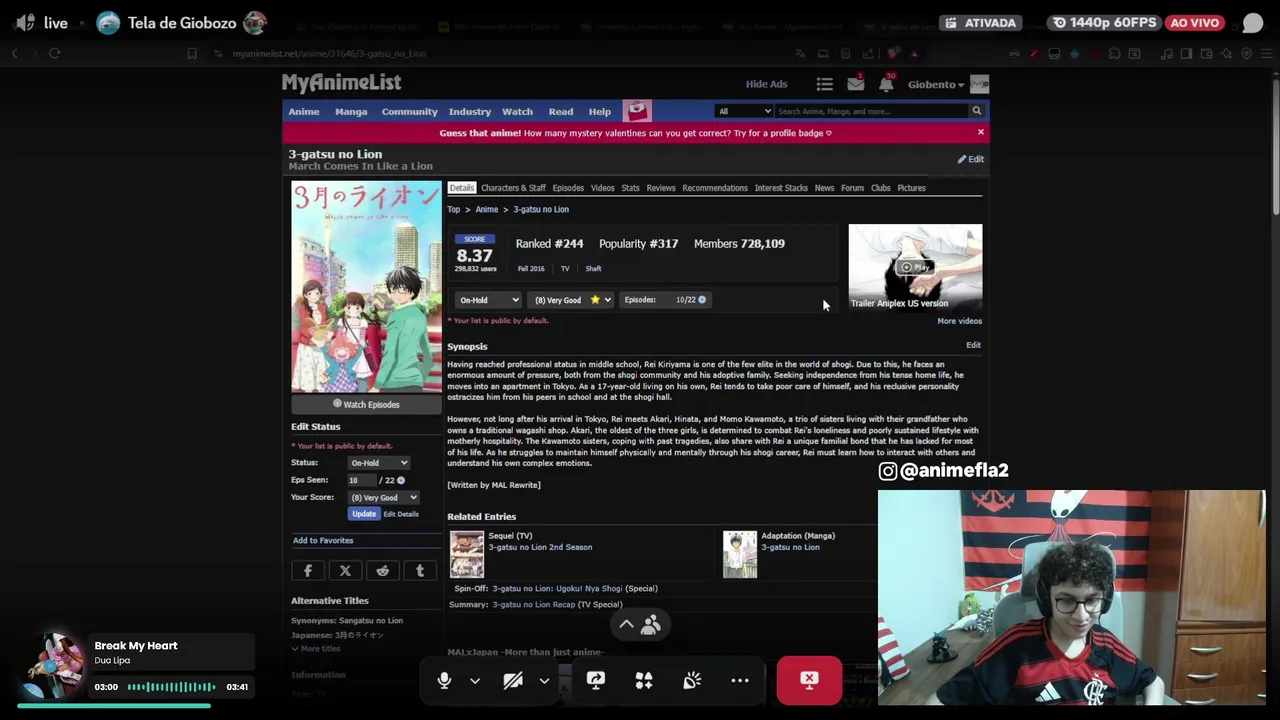
Task: Toggle the camera on
Action: pyautogui.click(x=513, y=680)
